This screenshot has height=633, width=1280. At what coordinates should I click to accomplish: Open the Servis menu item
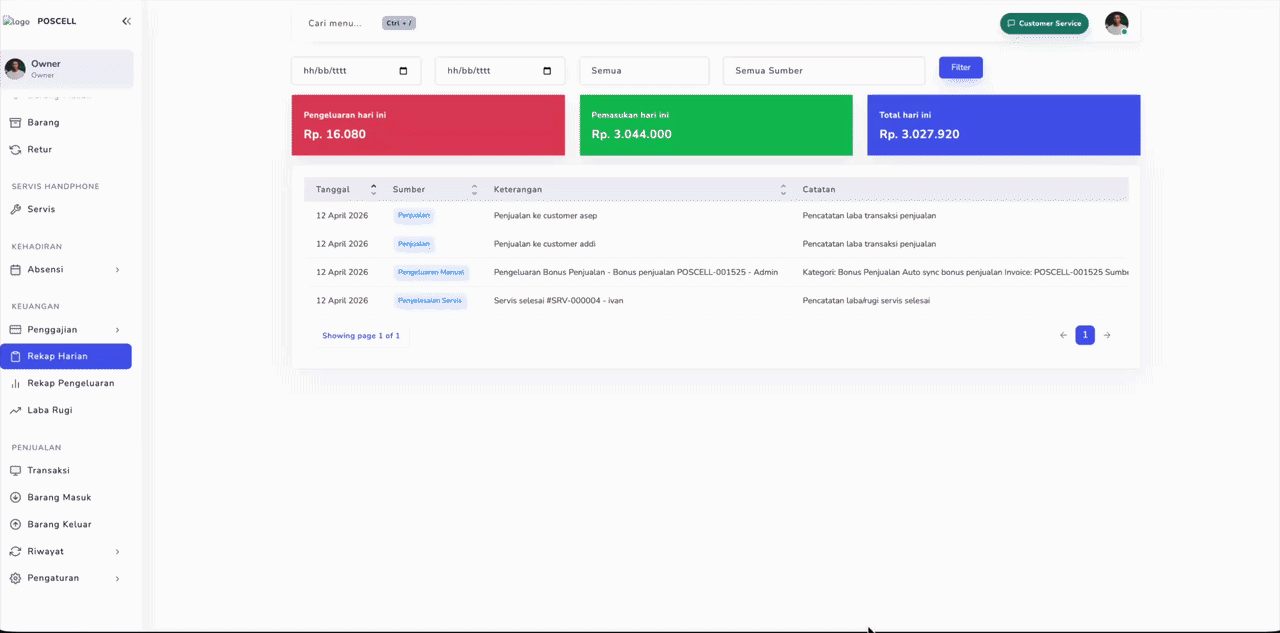pyautogui.click(x=66, y=210)
